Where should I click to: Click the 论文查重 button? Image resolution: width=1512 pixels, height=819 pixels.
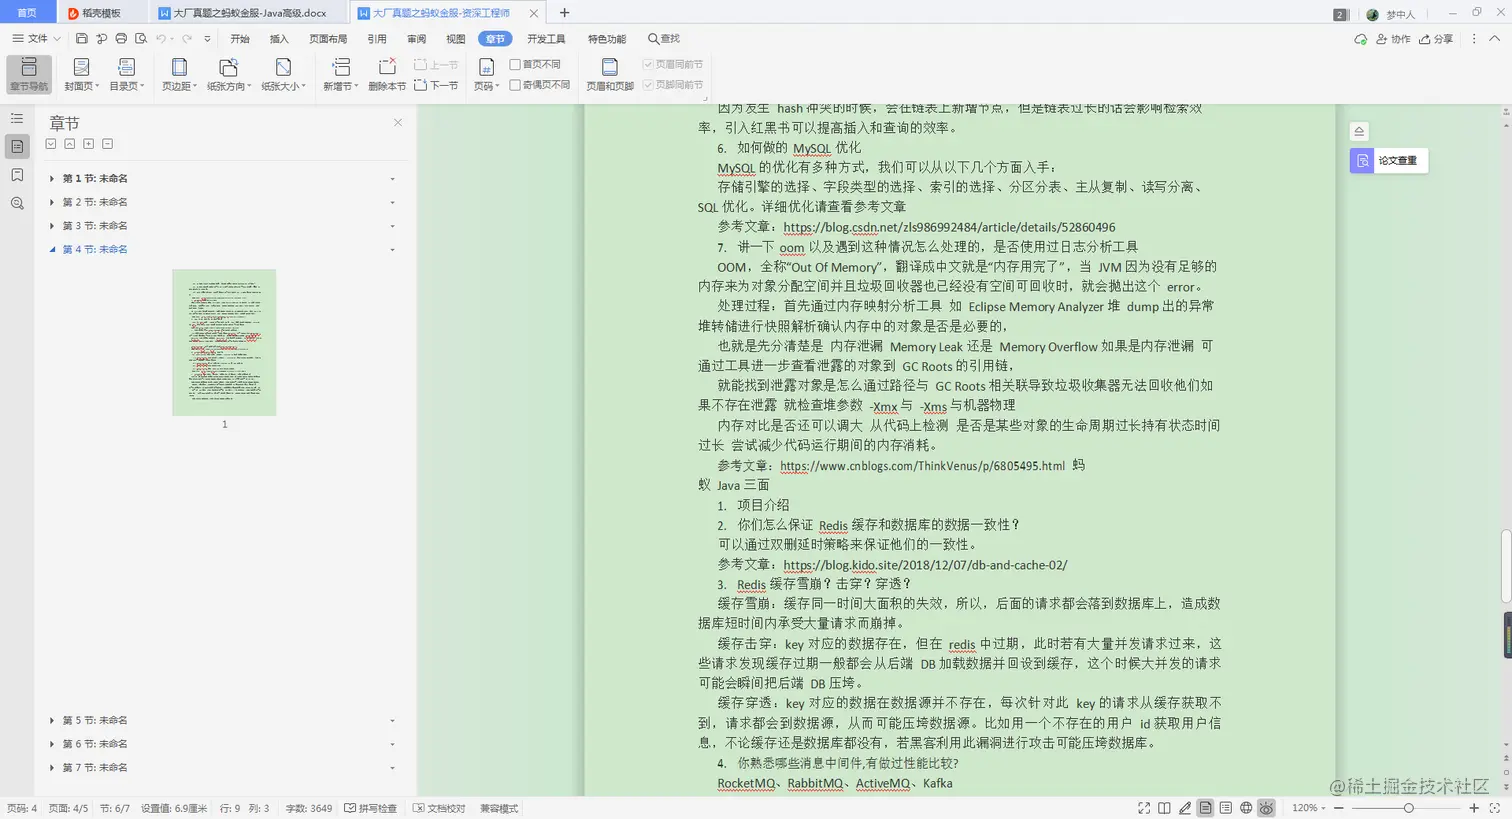coord(1388,160)
